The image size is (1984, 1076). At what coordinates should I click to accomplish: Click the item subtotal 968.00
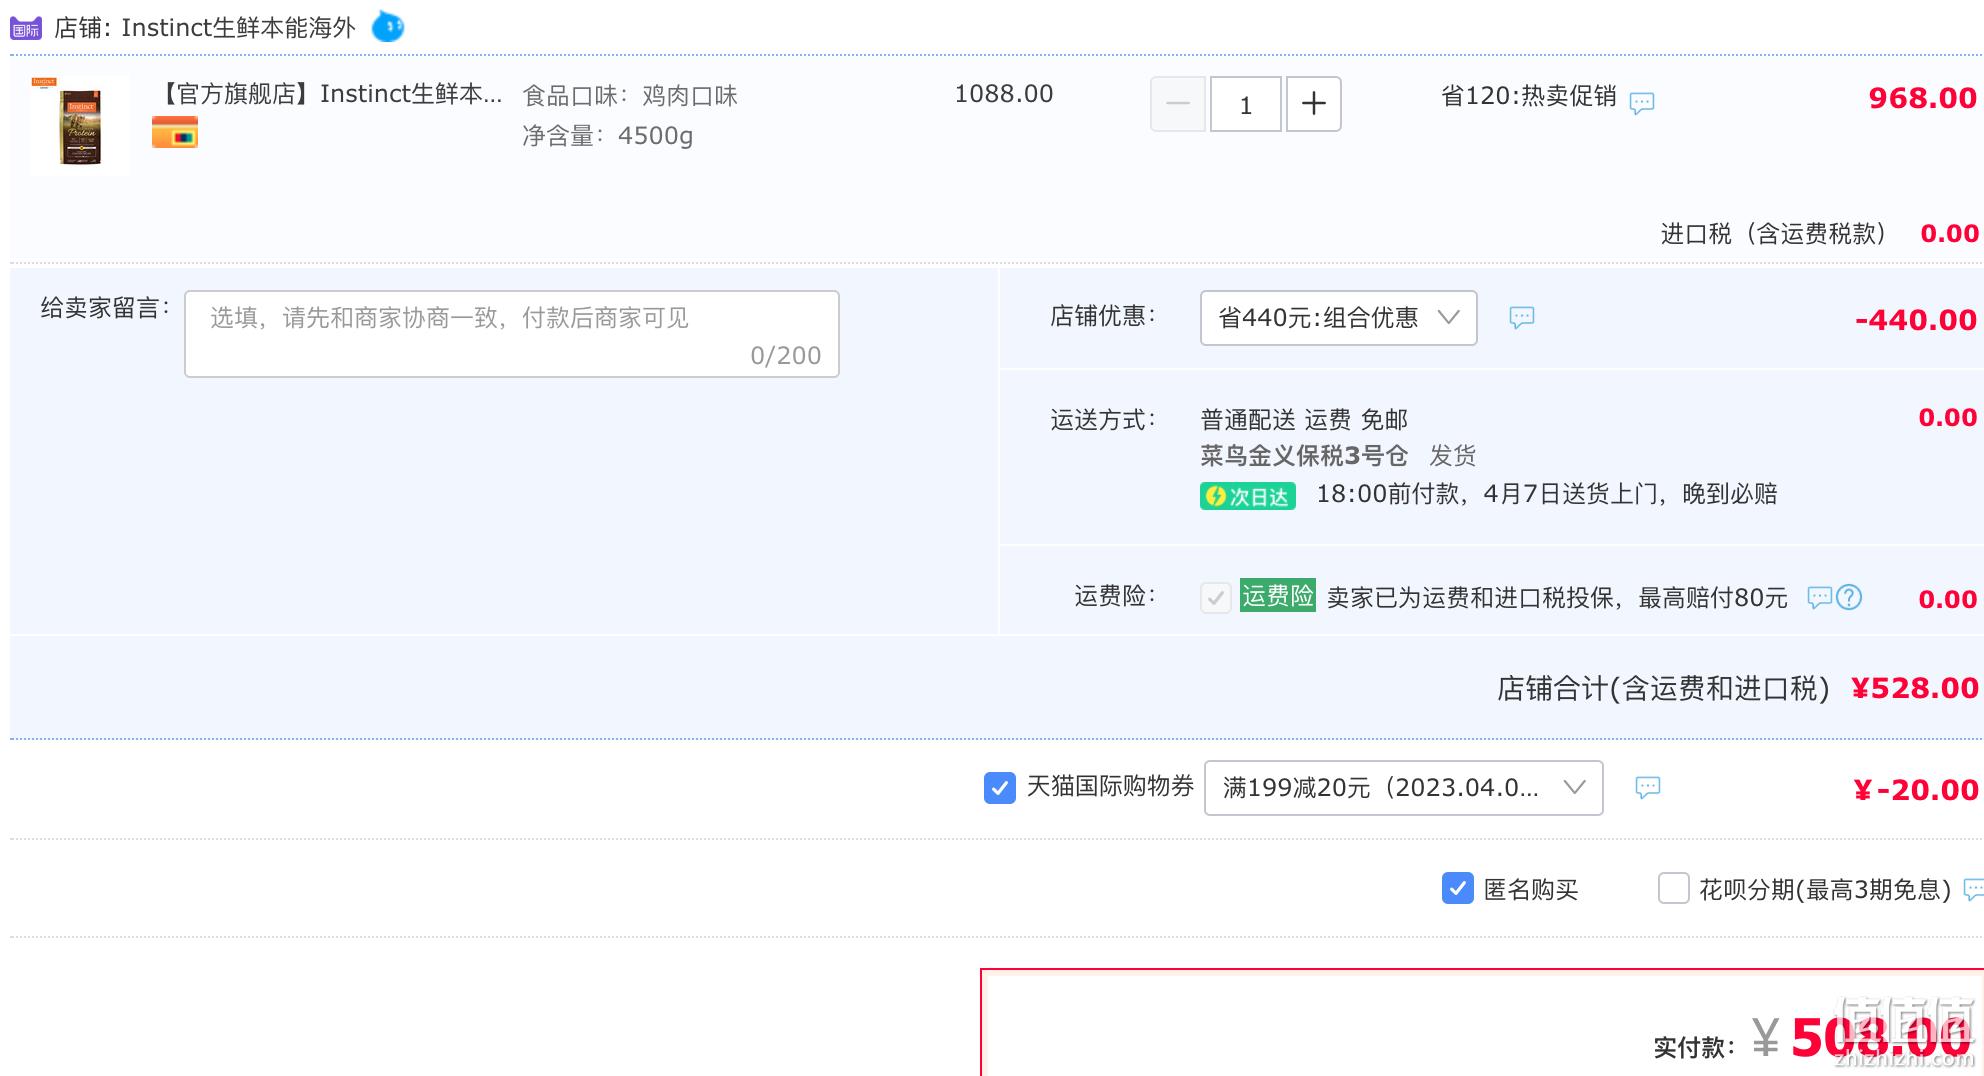pos(1923,98)
